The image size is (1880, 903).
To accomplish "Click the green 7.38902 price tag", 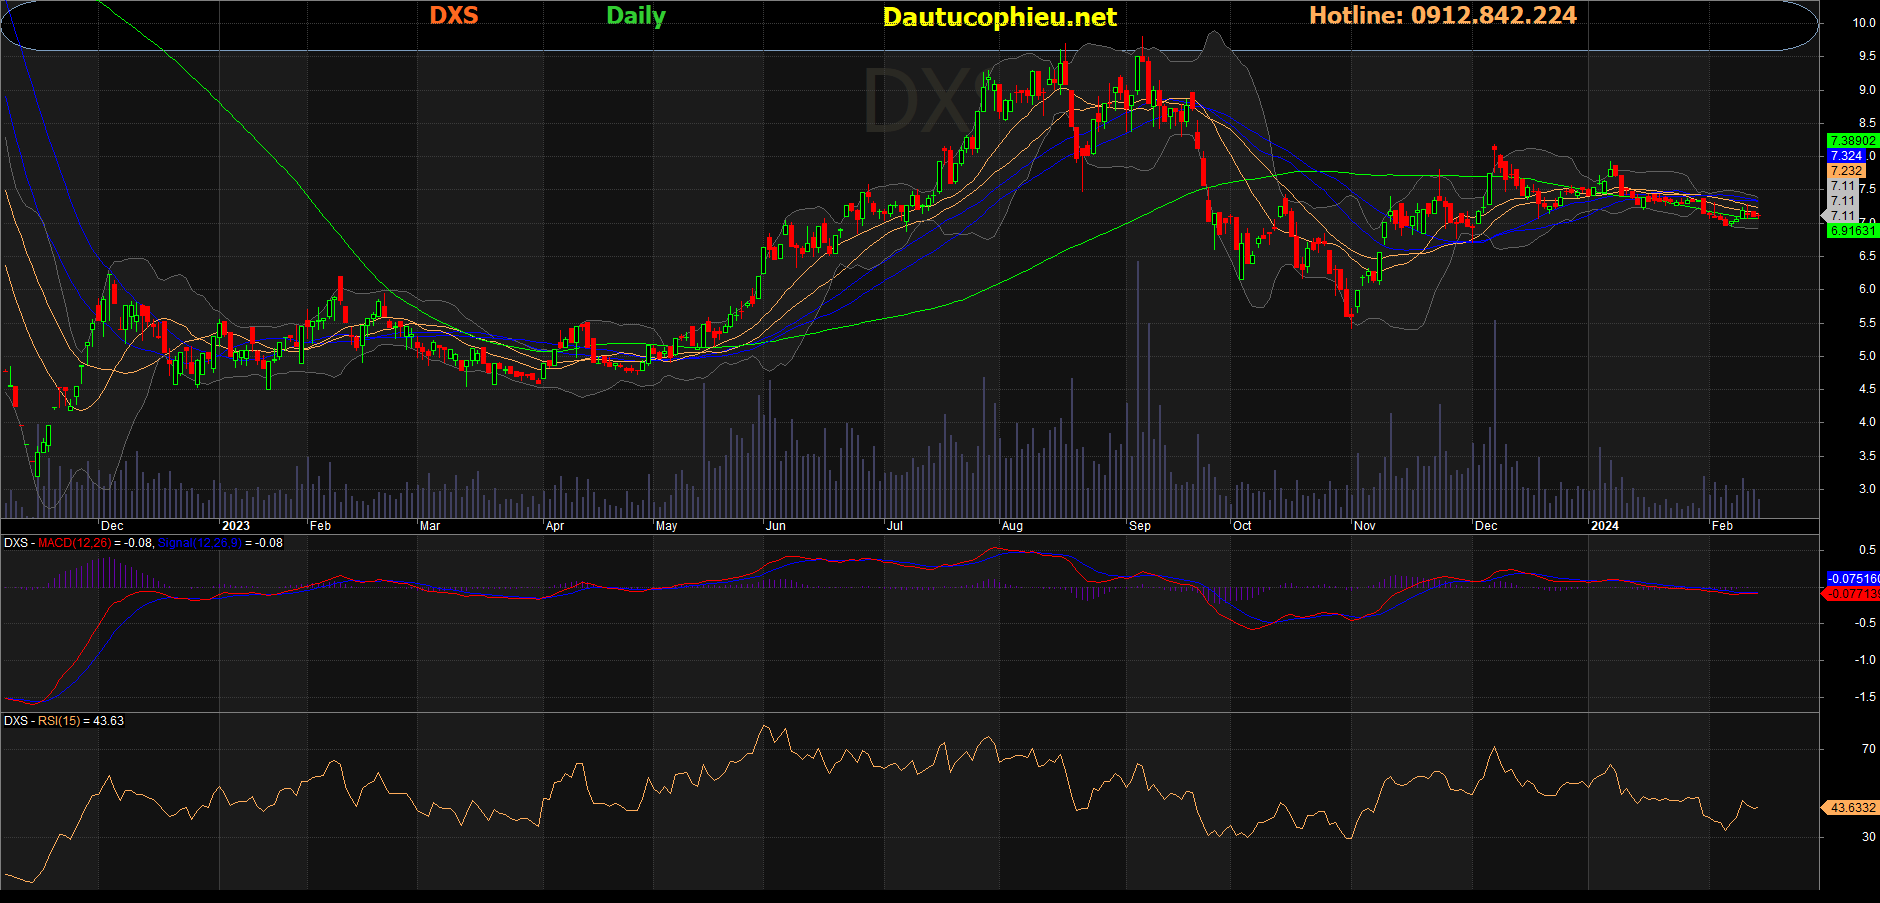I will pos(1851,141).
